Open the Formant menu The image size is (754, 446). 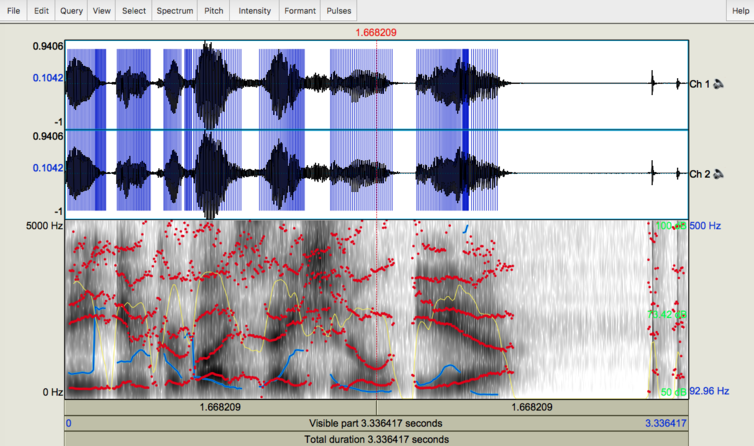pos(298,10)
